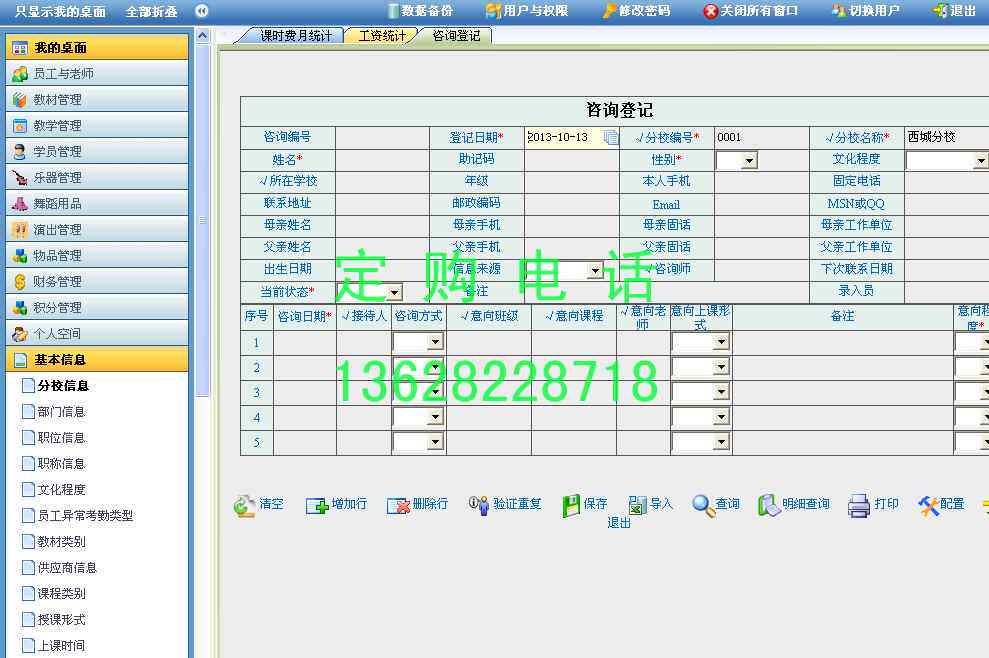Open 信息来源 dropdown
989x658 pixels.
coord(595,271)
